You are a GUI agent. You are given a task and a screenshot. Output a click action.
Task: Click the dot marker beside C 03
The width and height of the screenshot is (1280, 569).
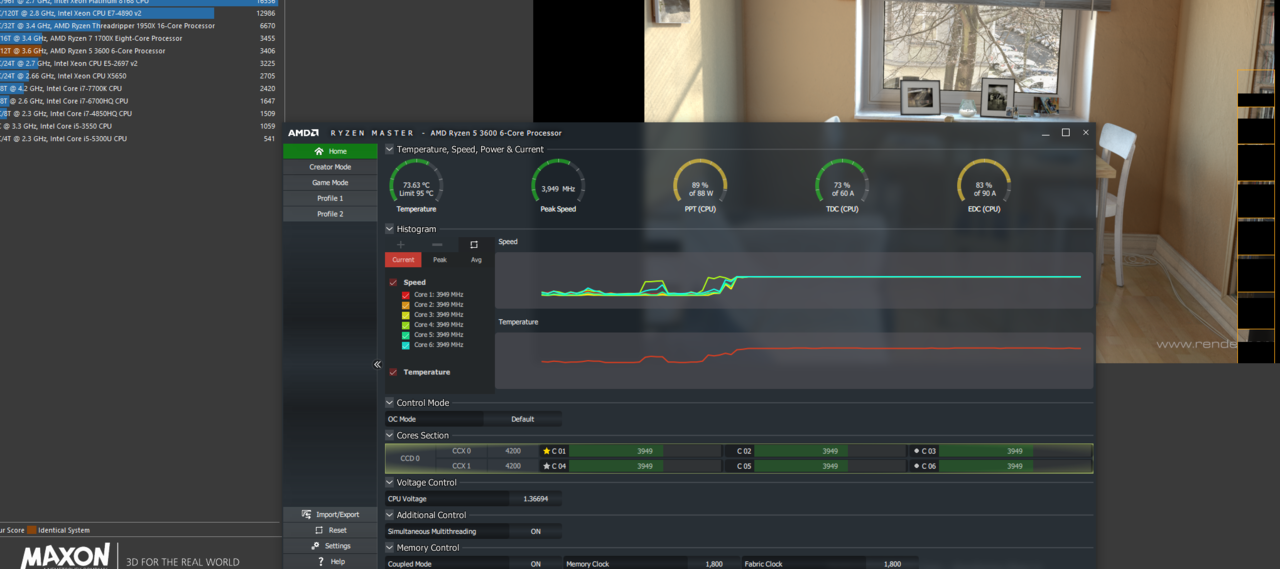(x=916, y=451)
